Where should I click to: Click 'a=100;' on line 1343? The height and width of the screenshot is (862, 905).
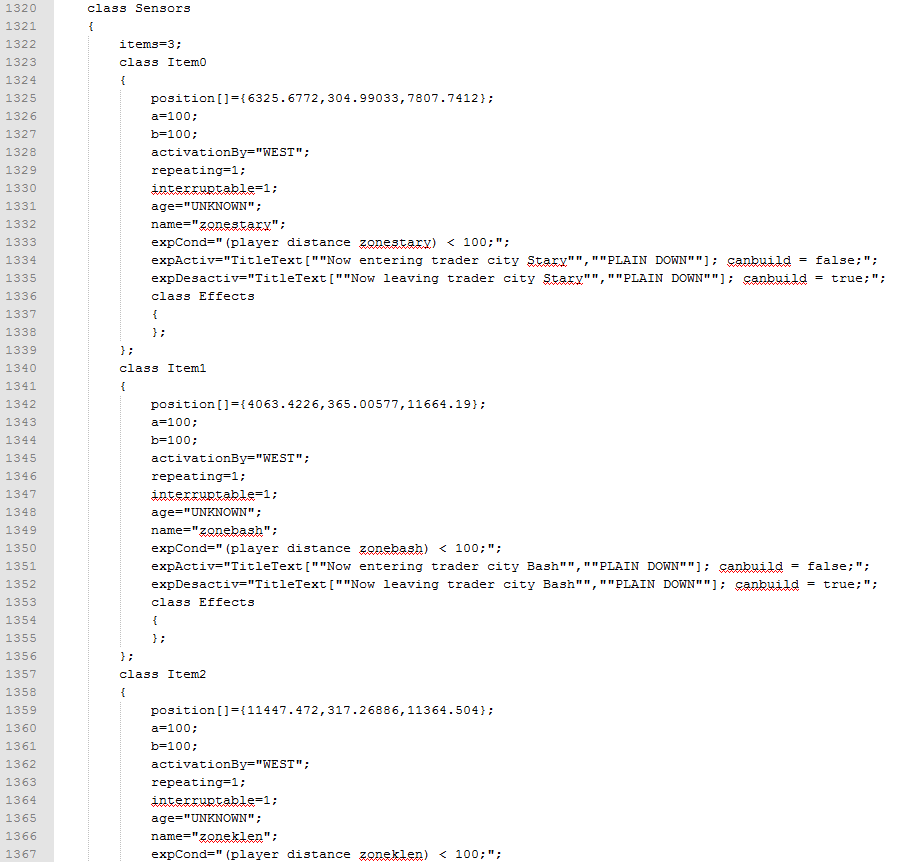[x=174, y=423]
